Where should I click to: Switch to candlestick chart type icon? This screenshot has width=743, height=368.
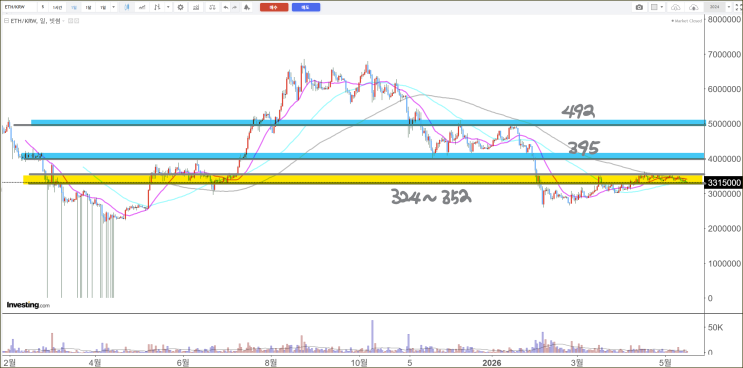point(127,7)
